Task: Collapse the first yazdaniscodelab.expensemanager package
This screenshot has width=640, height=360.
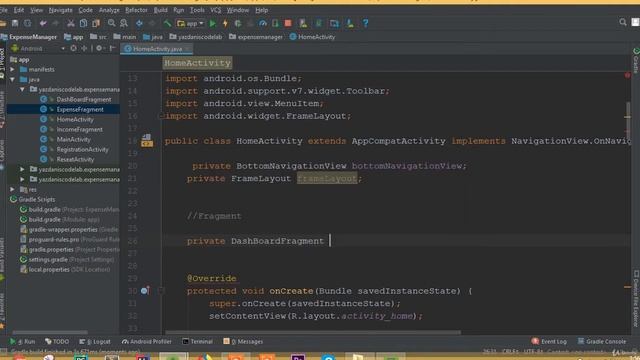Action: (22, 89)
